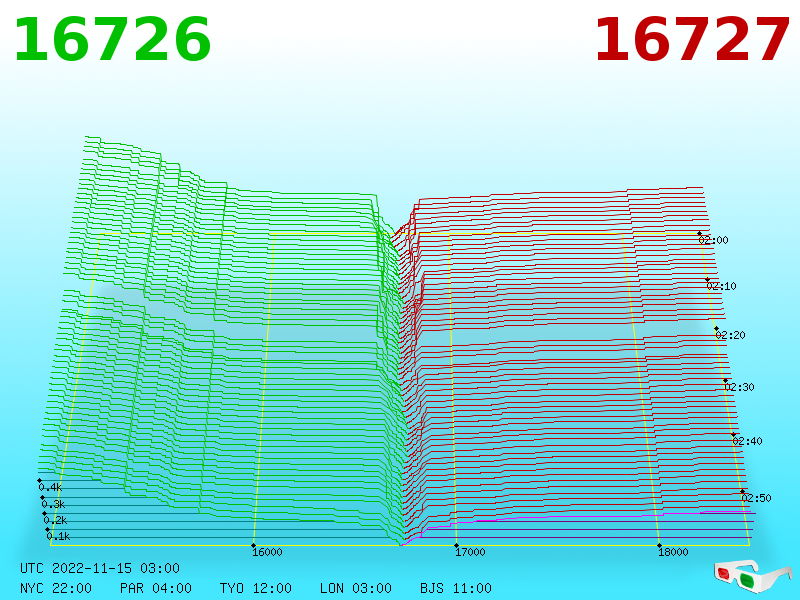Click the UTC 2022-11-15 03:00 timestamp
This screenshot has height=600, width=800.
[100, 568]
